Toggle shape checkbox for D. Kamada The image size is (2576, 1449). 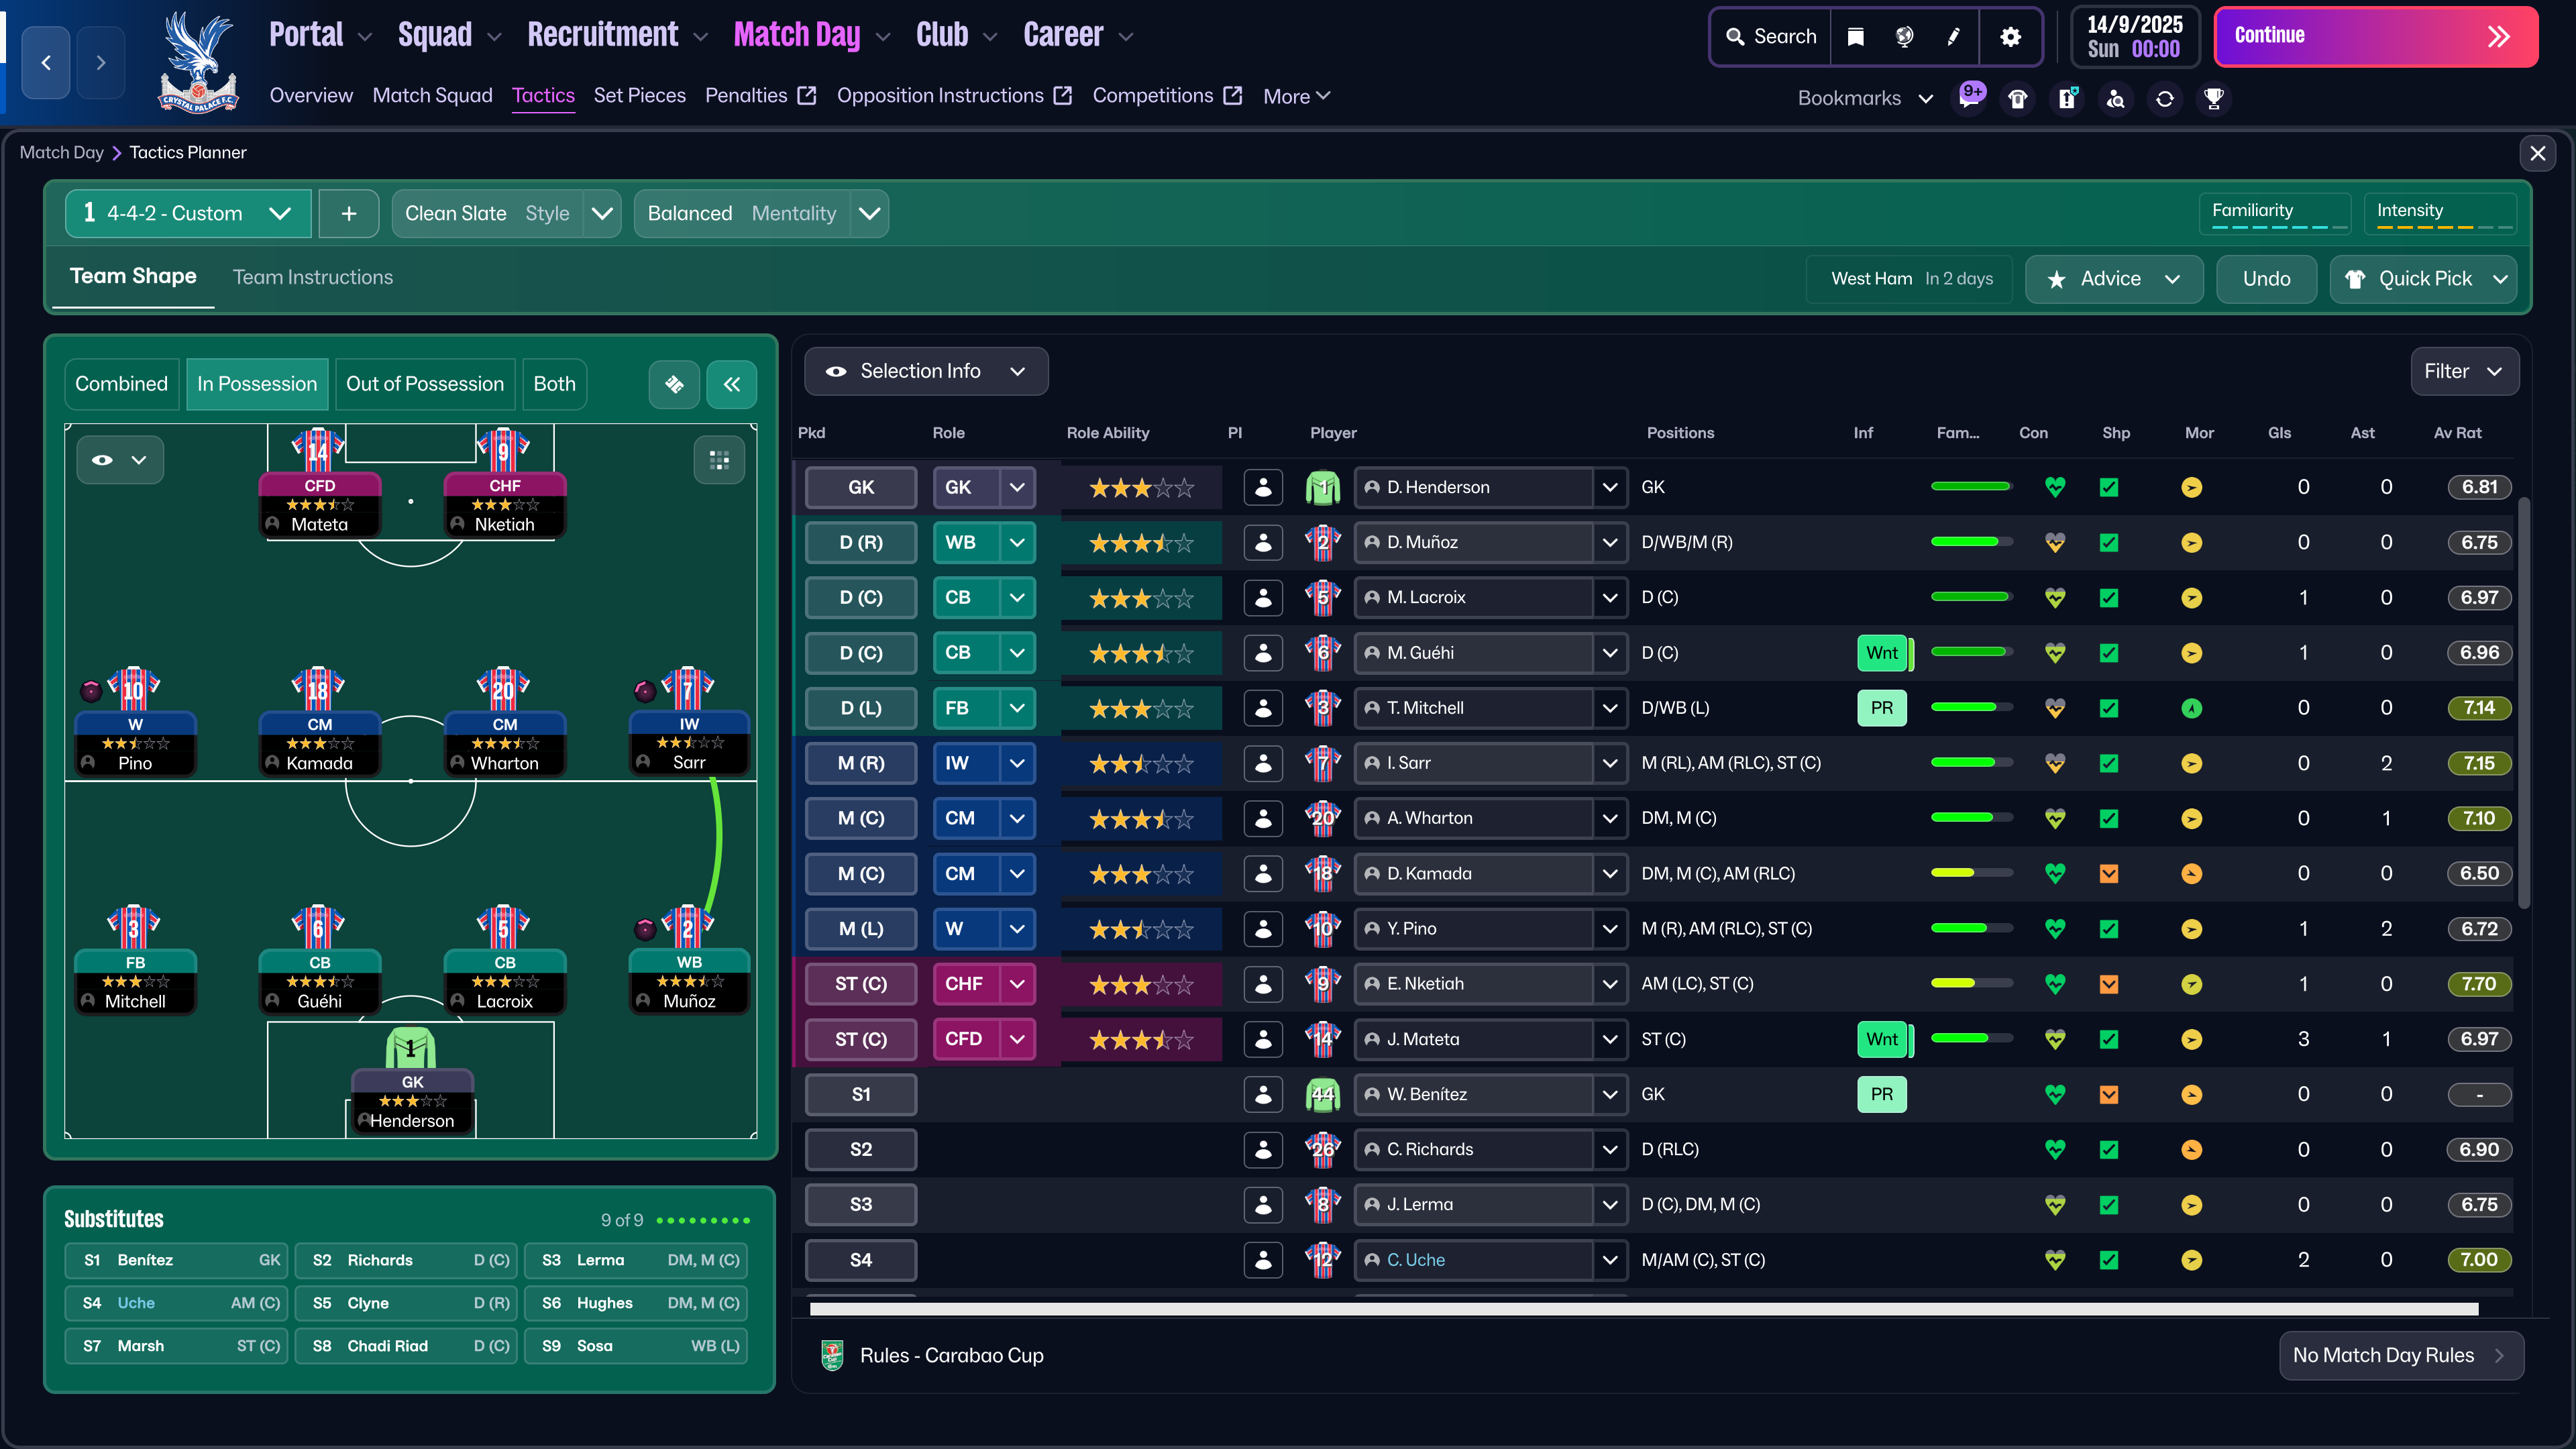pyautogui.click(x=2109, y=874)
